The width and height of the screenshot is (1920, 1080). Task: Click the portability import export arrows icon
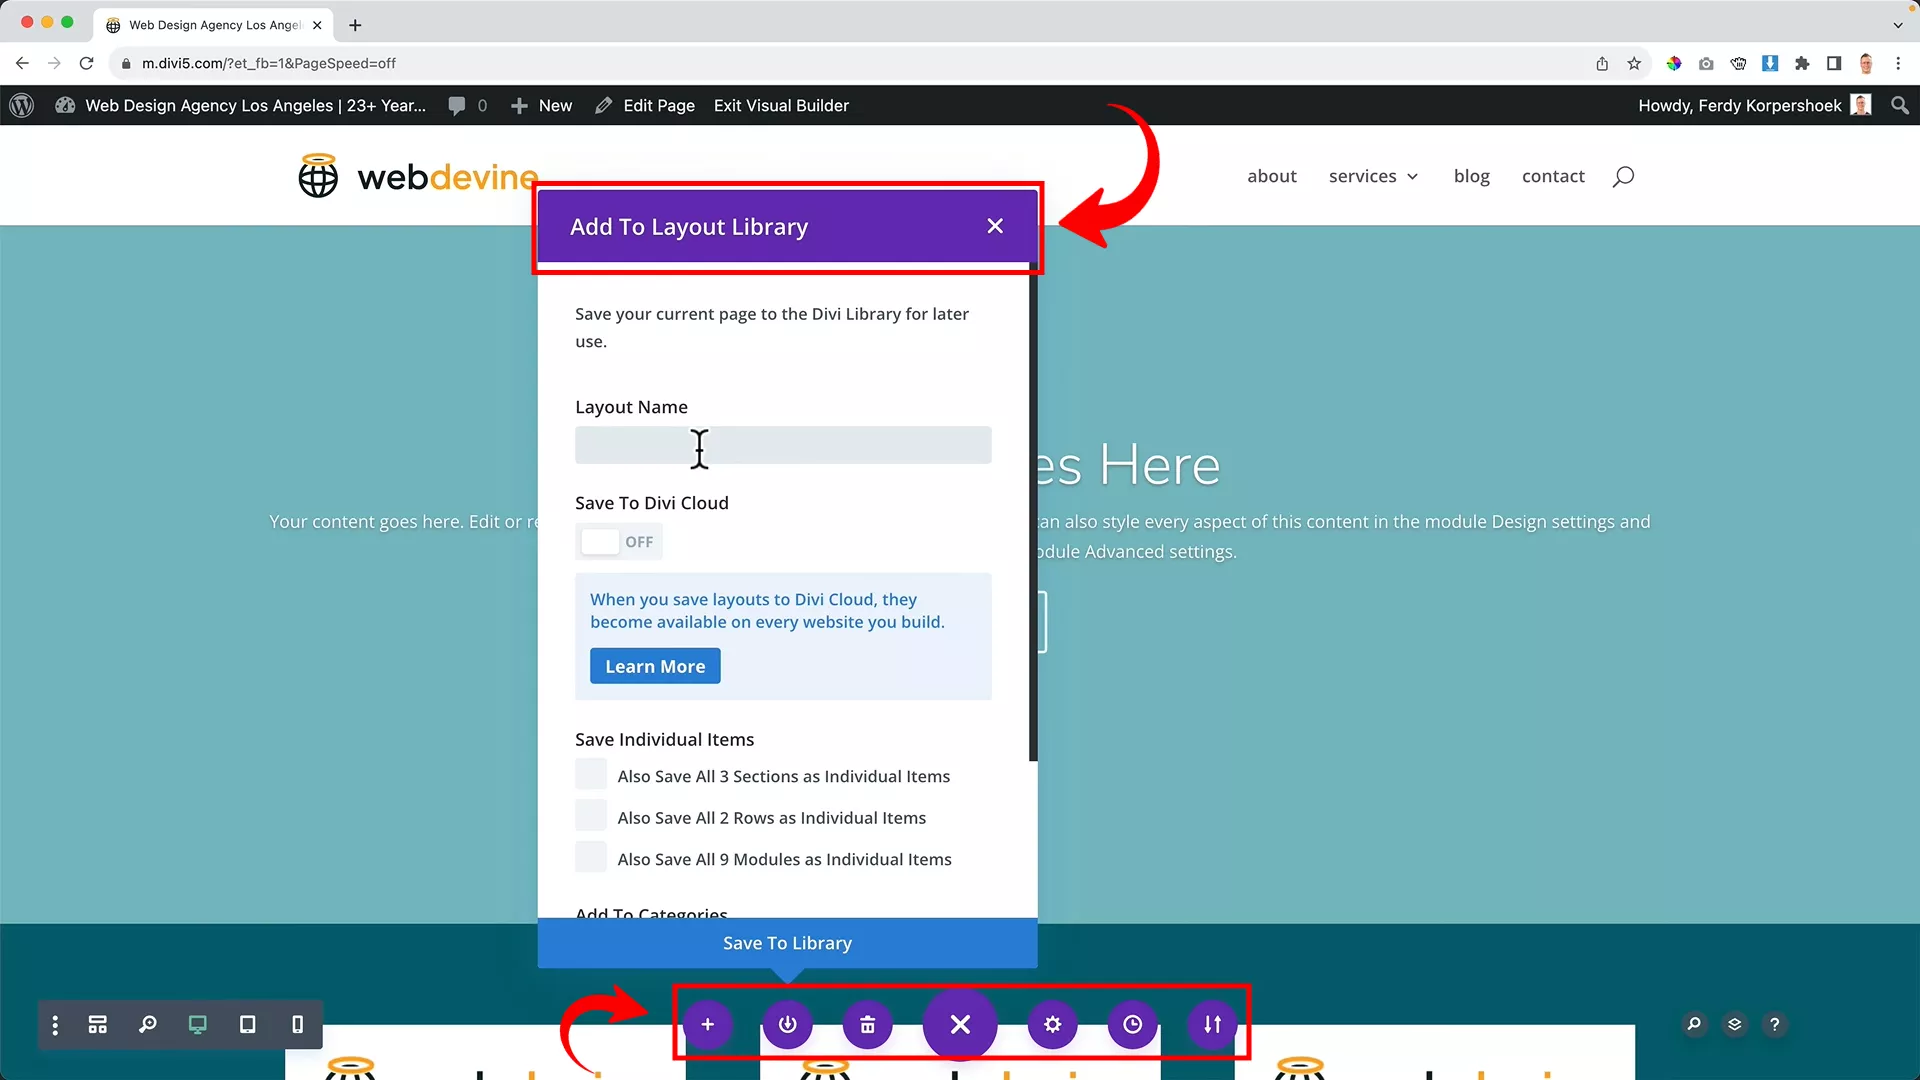click(1212, 1024)
